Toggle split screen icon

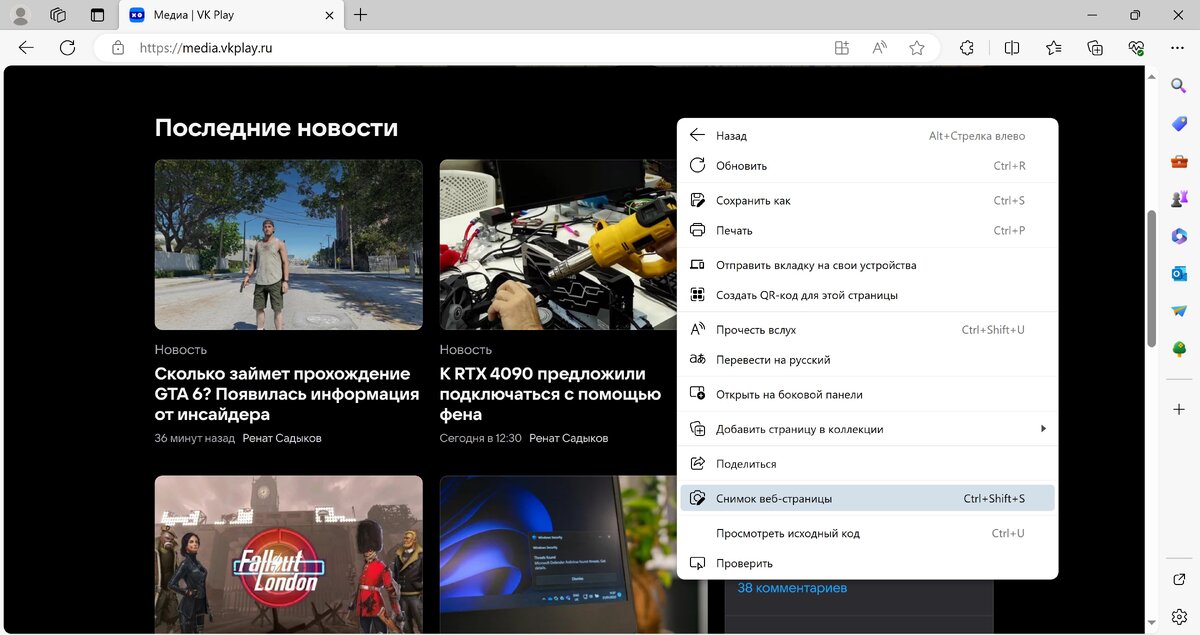click(1012, 47)
